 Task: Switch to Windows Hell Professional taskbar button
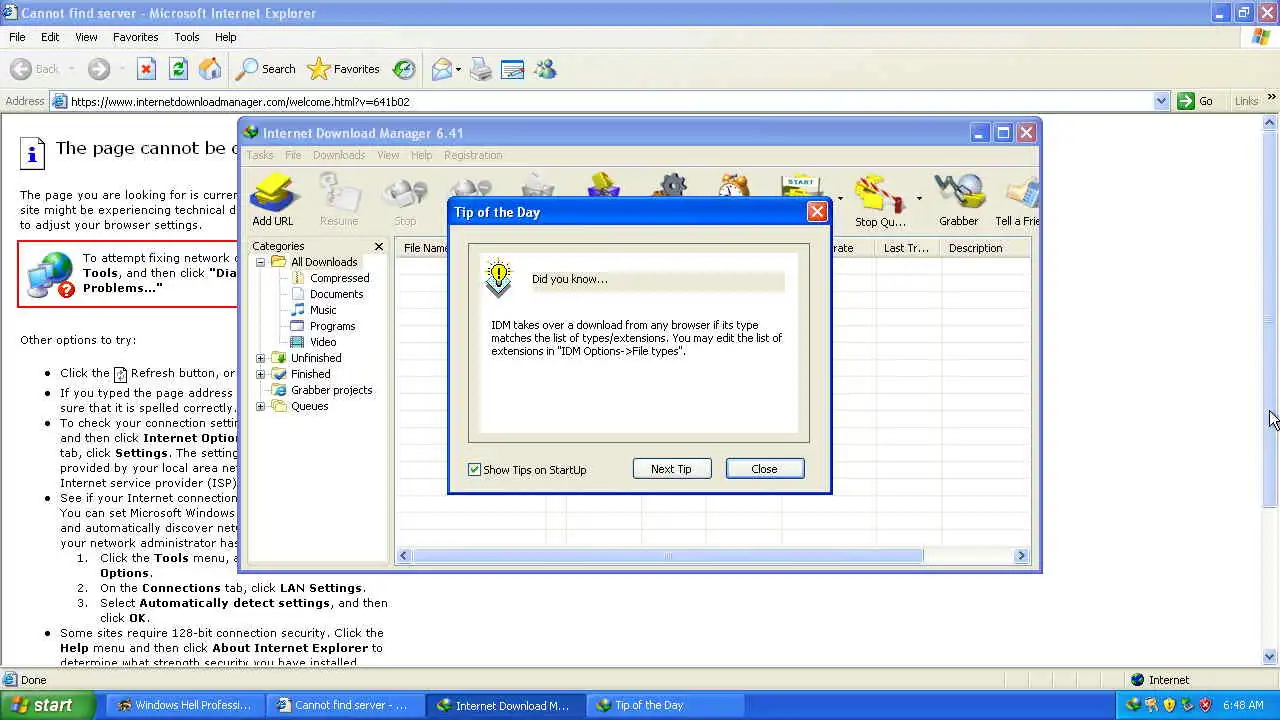(x=184, y=705)
